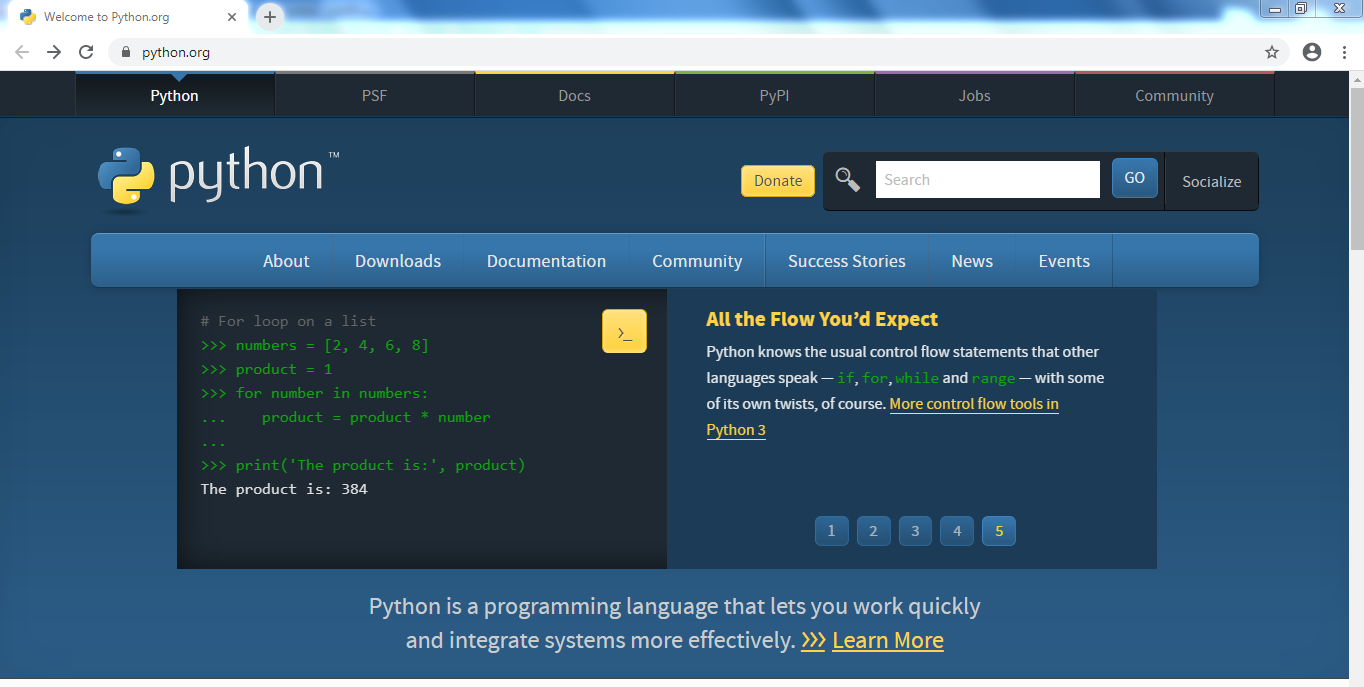The height and width of the screenshot is (687, 1364).
Task: Open the Events menu item
Action: pos(1064,261)
